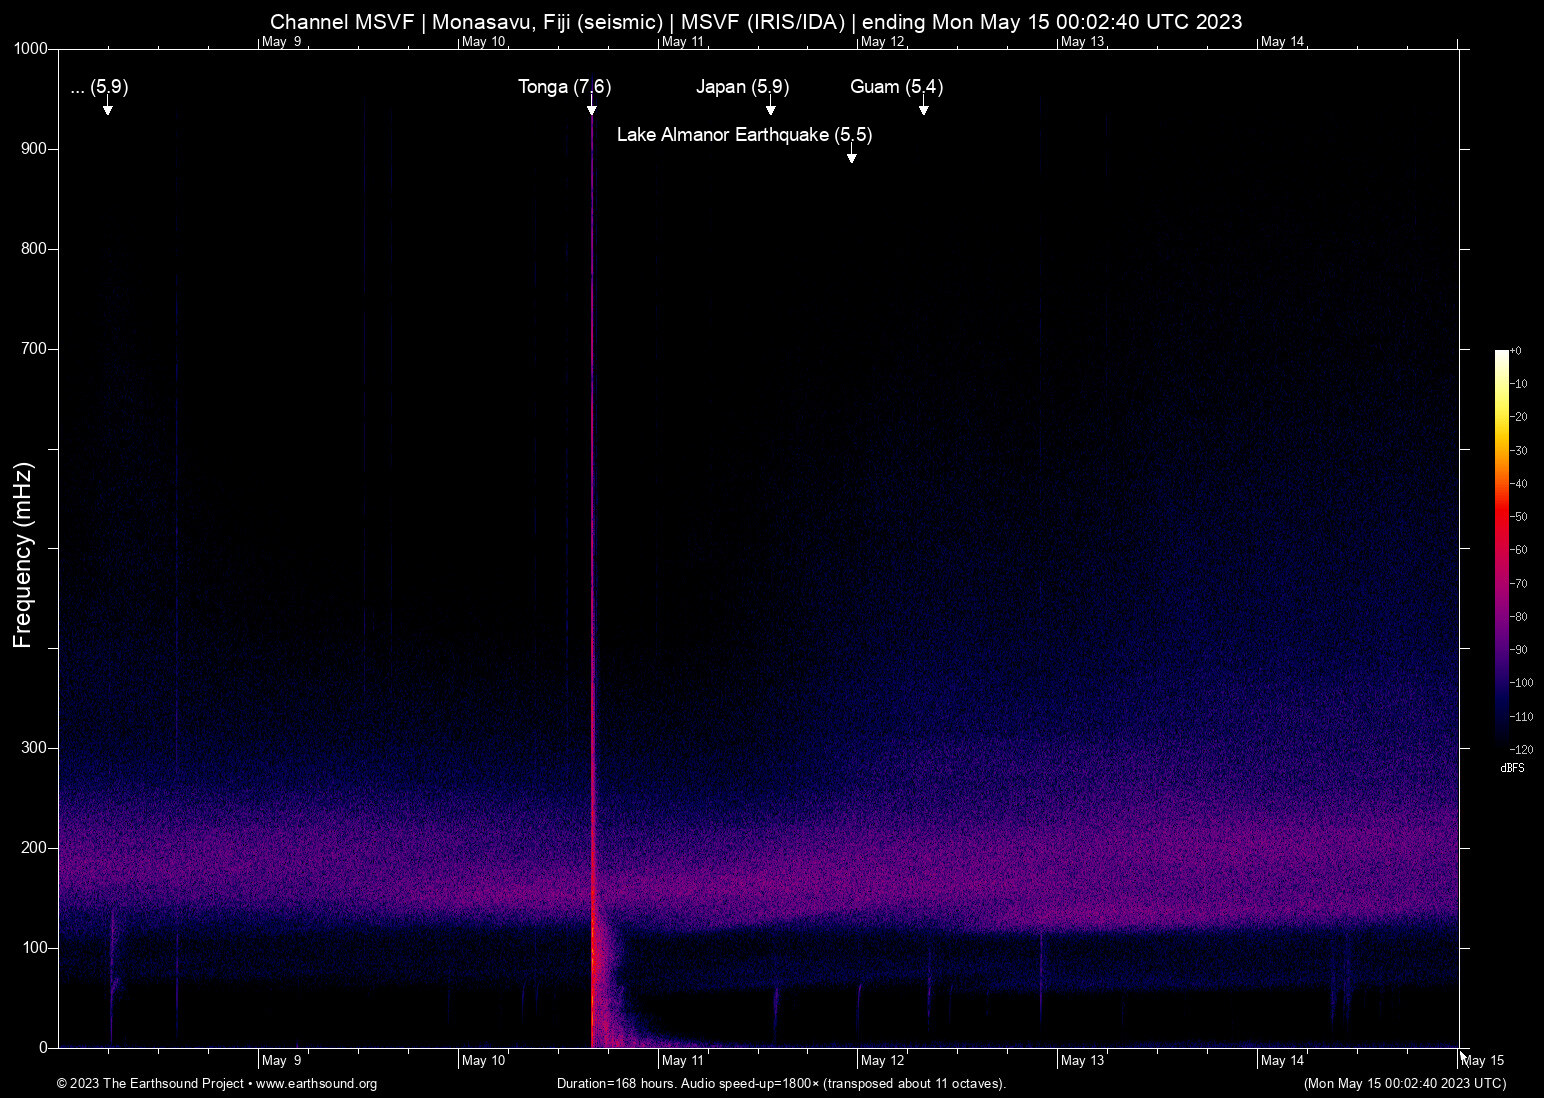Click the '-110' value on the color scale

(1522, 717)
